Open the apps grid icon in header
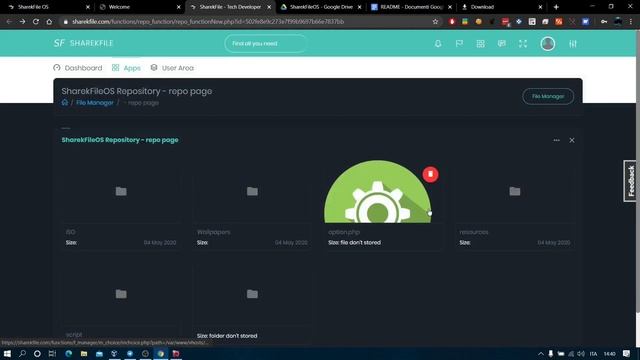Screen dimensions: 640x360 (x=480, y=44)
